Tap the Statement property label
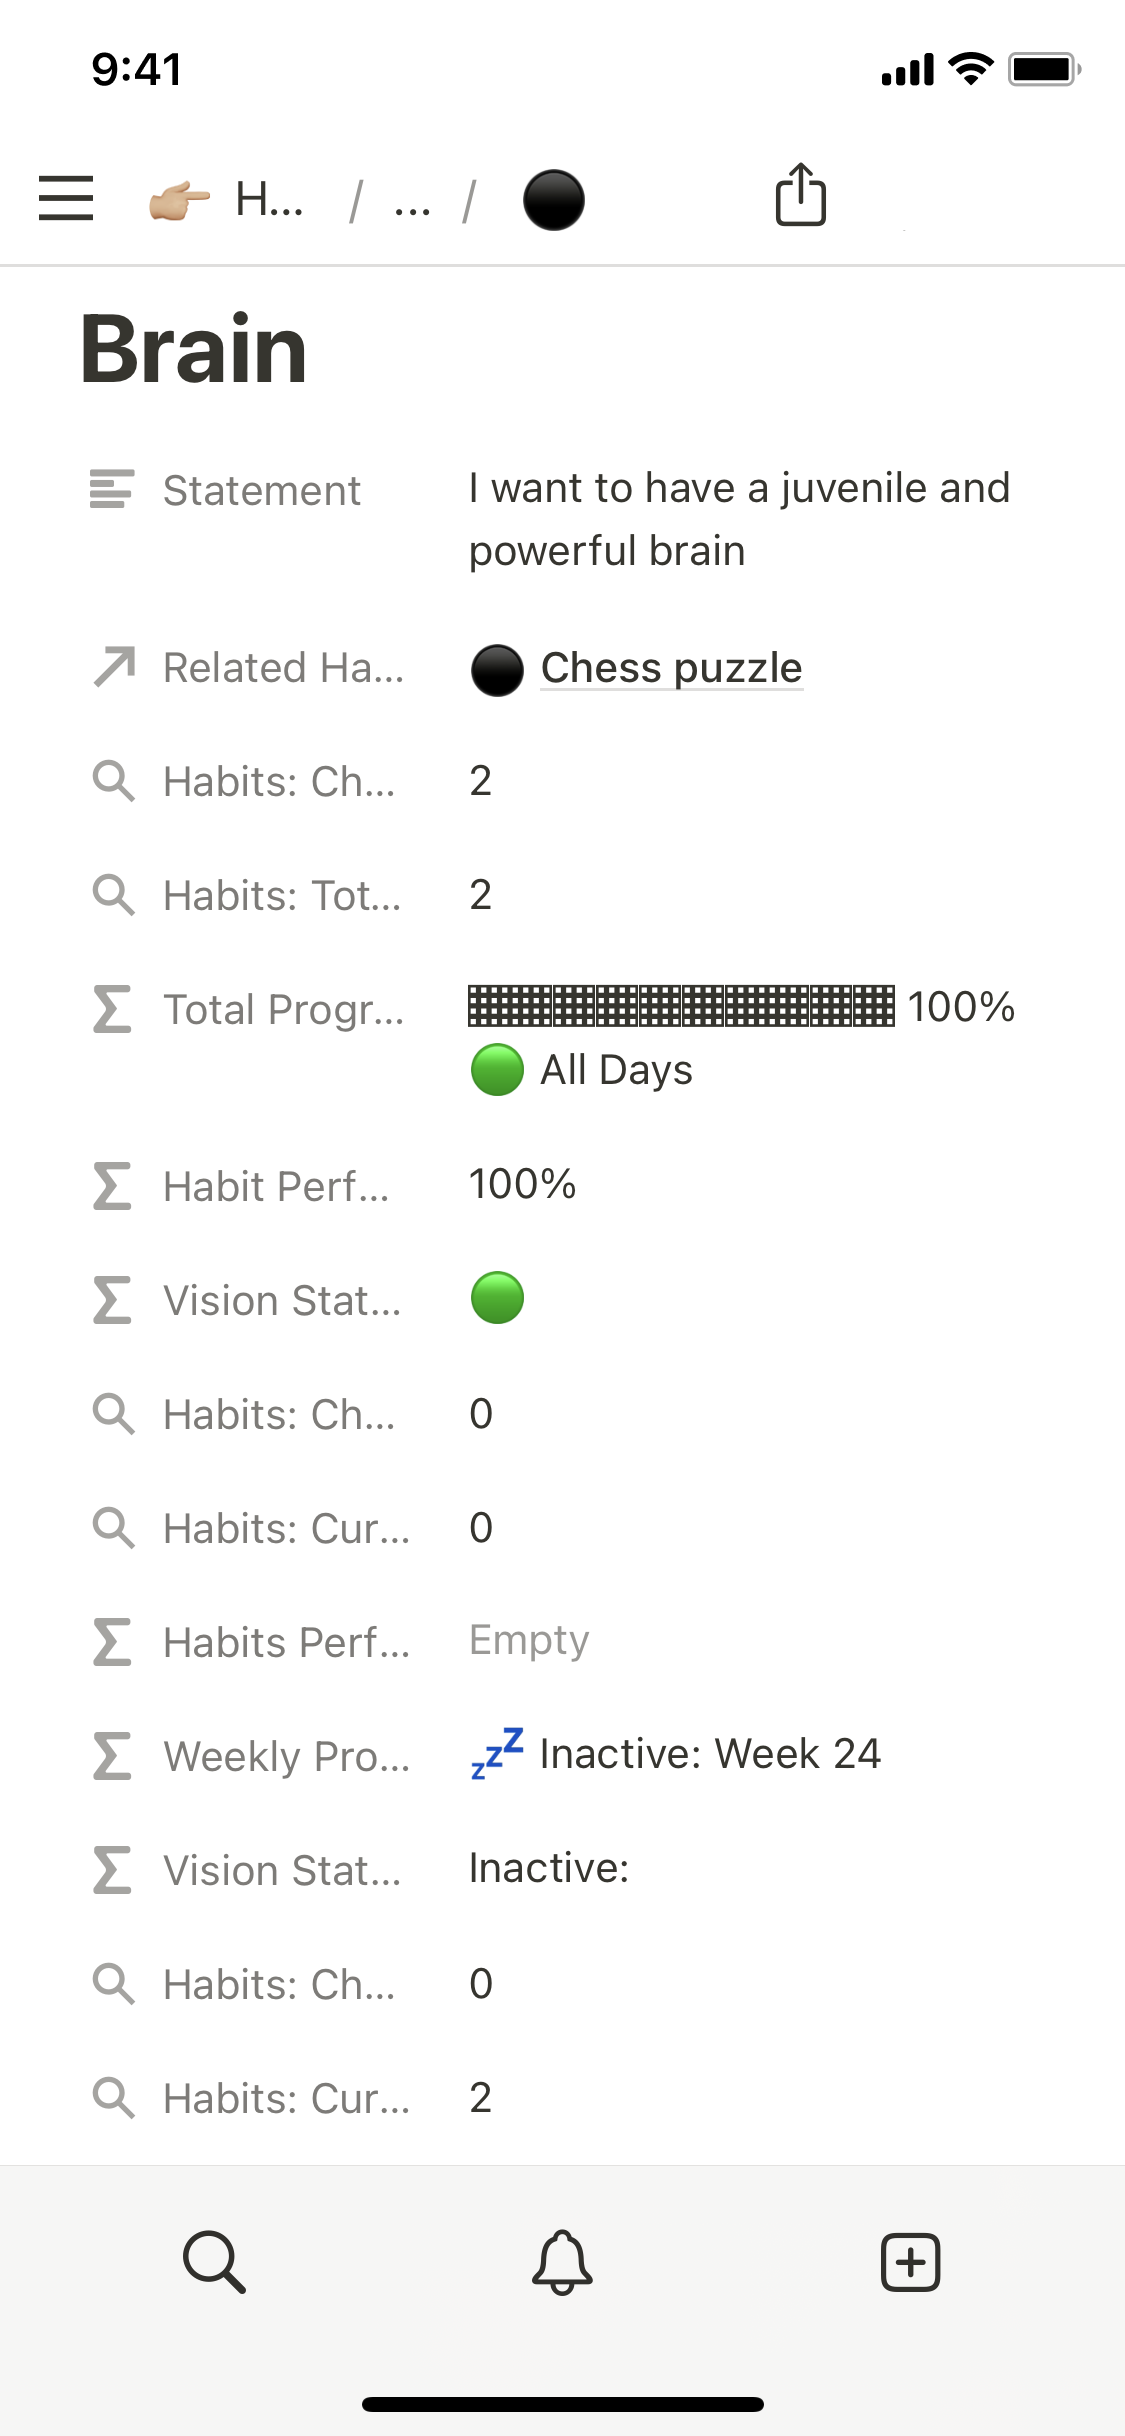 pos(261,491)
